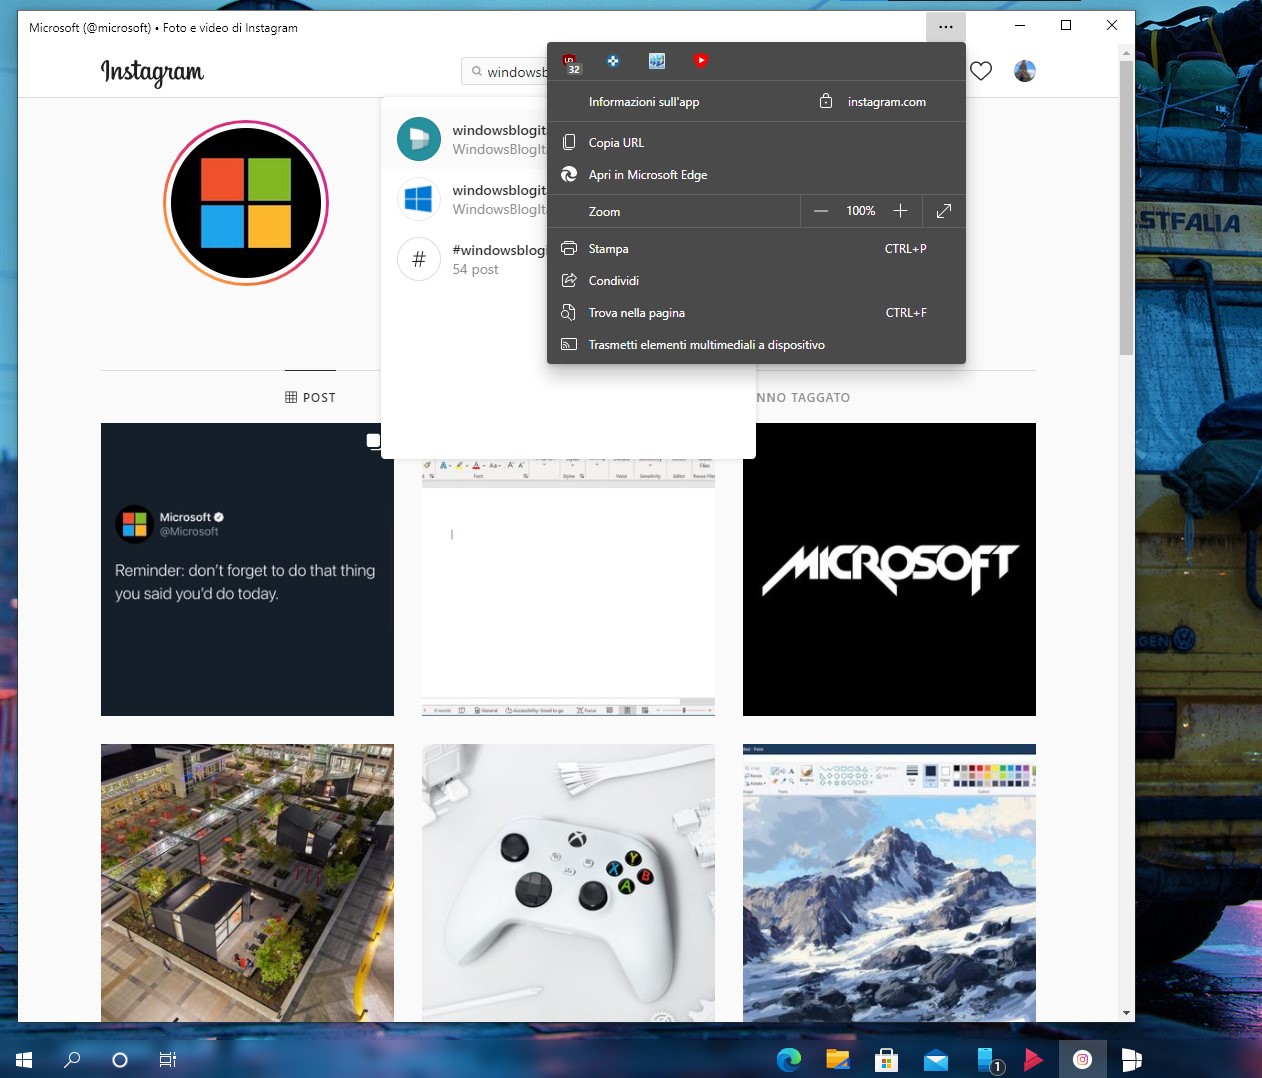Viewport: 1262px width, 1078px height.
Task: Open Informazioni sull'app
Action: pos(644,102)
